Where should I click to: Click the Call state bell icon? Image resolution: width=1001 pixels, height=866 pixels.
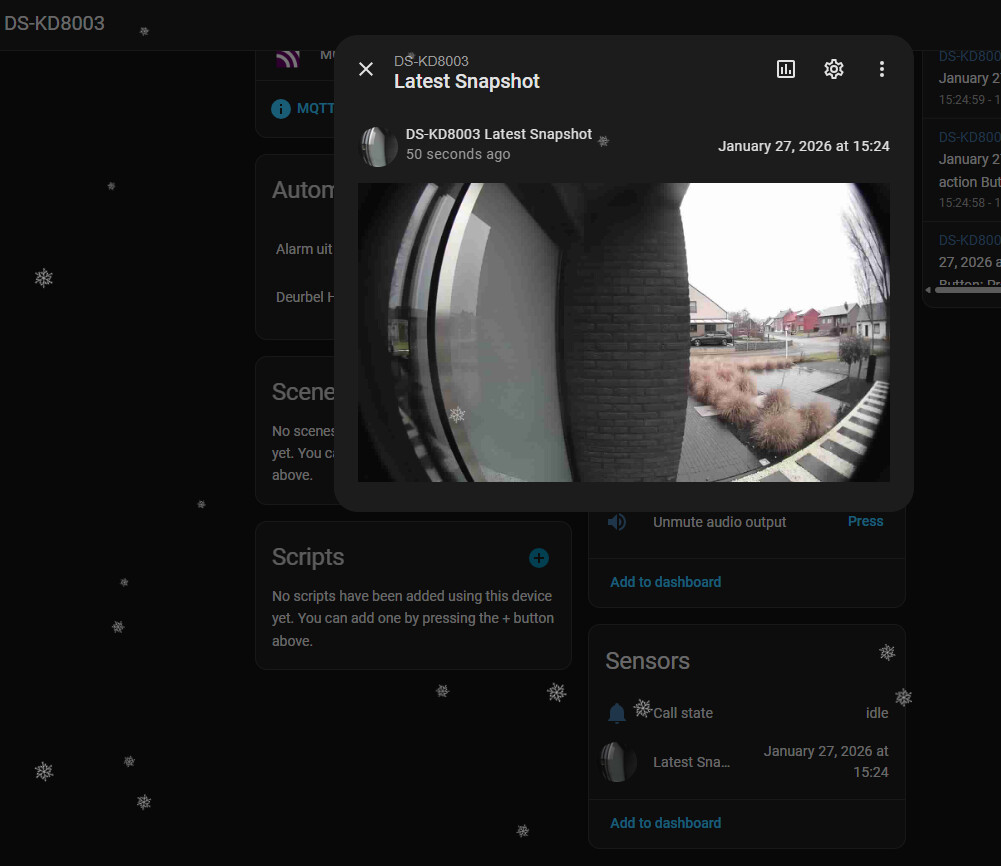coord(617,713)
